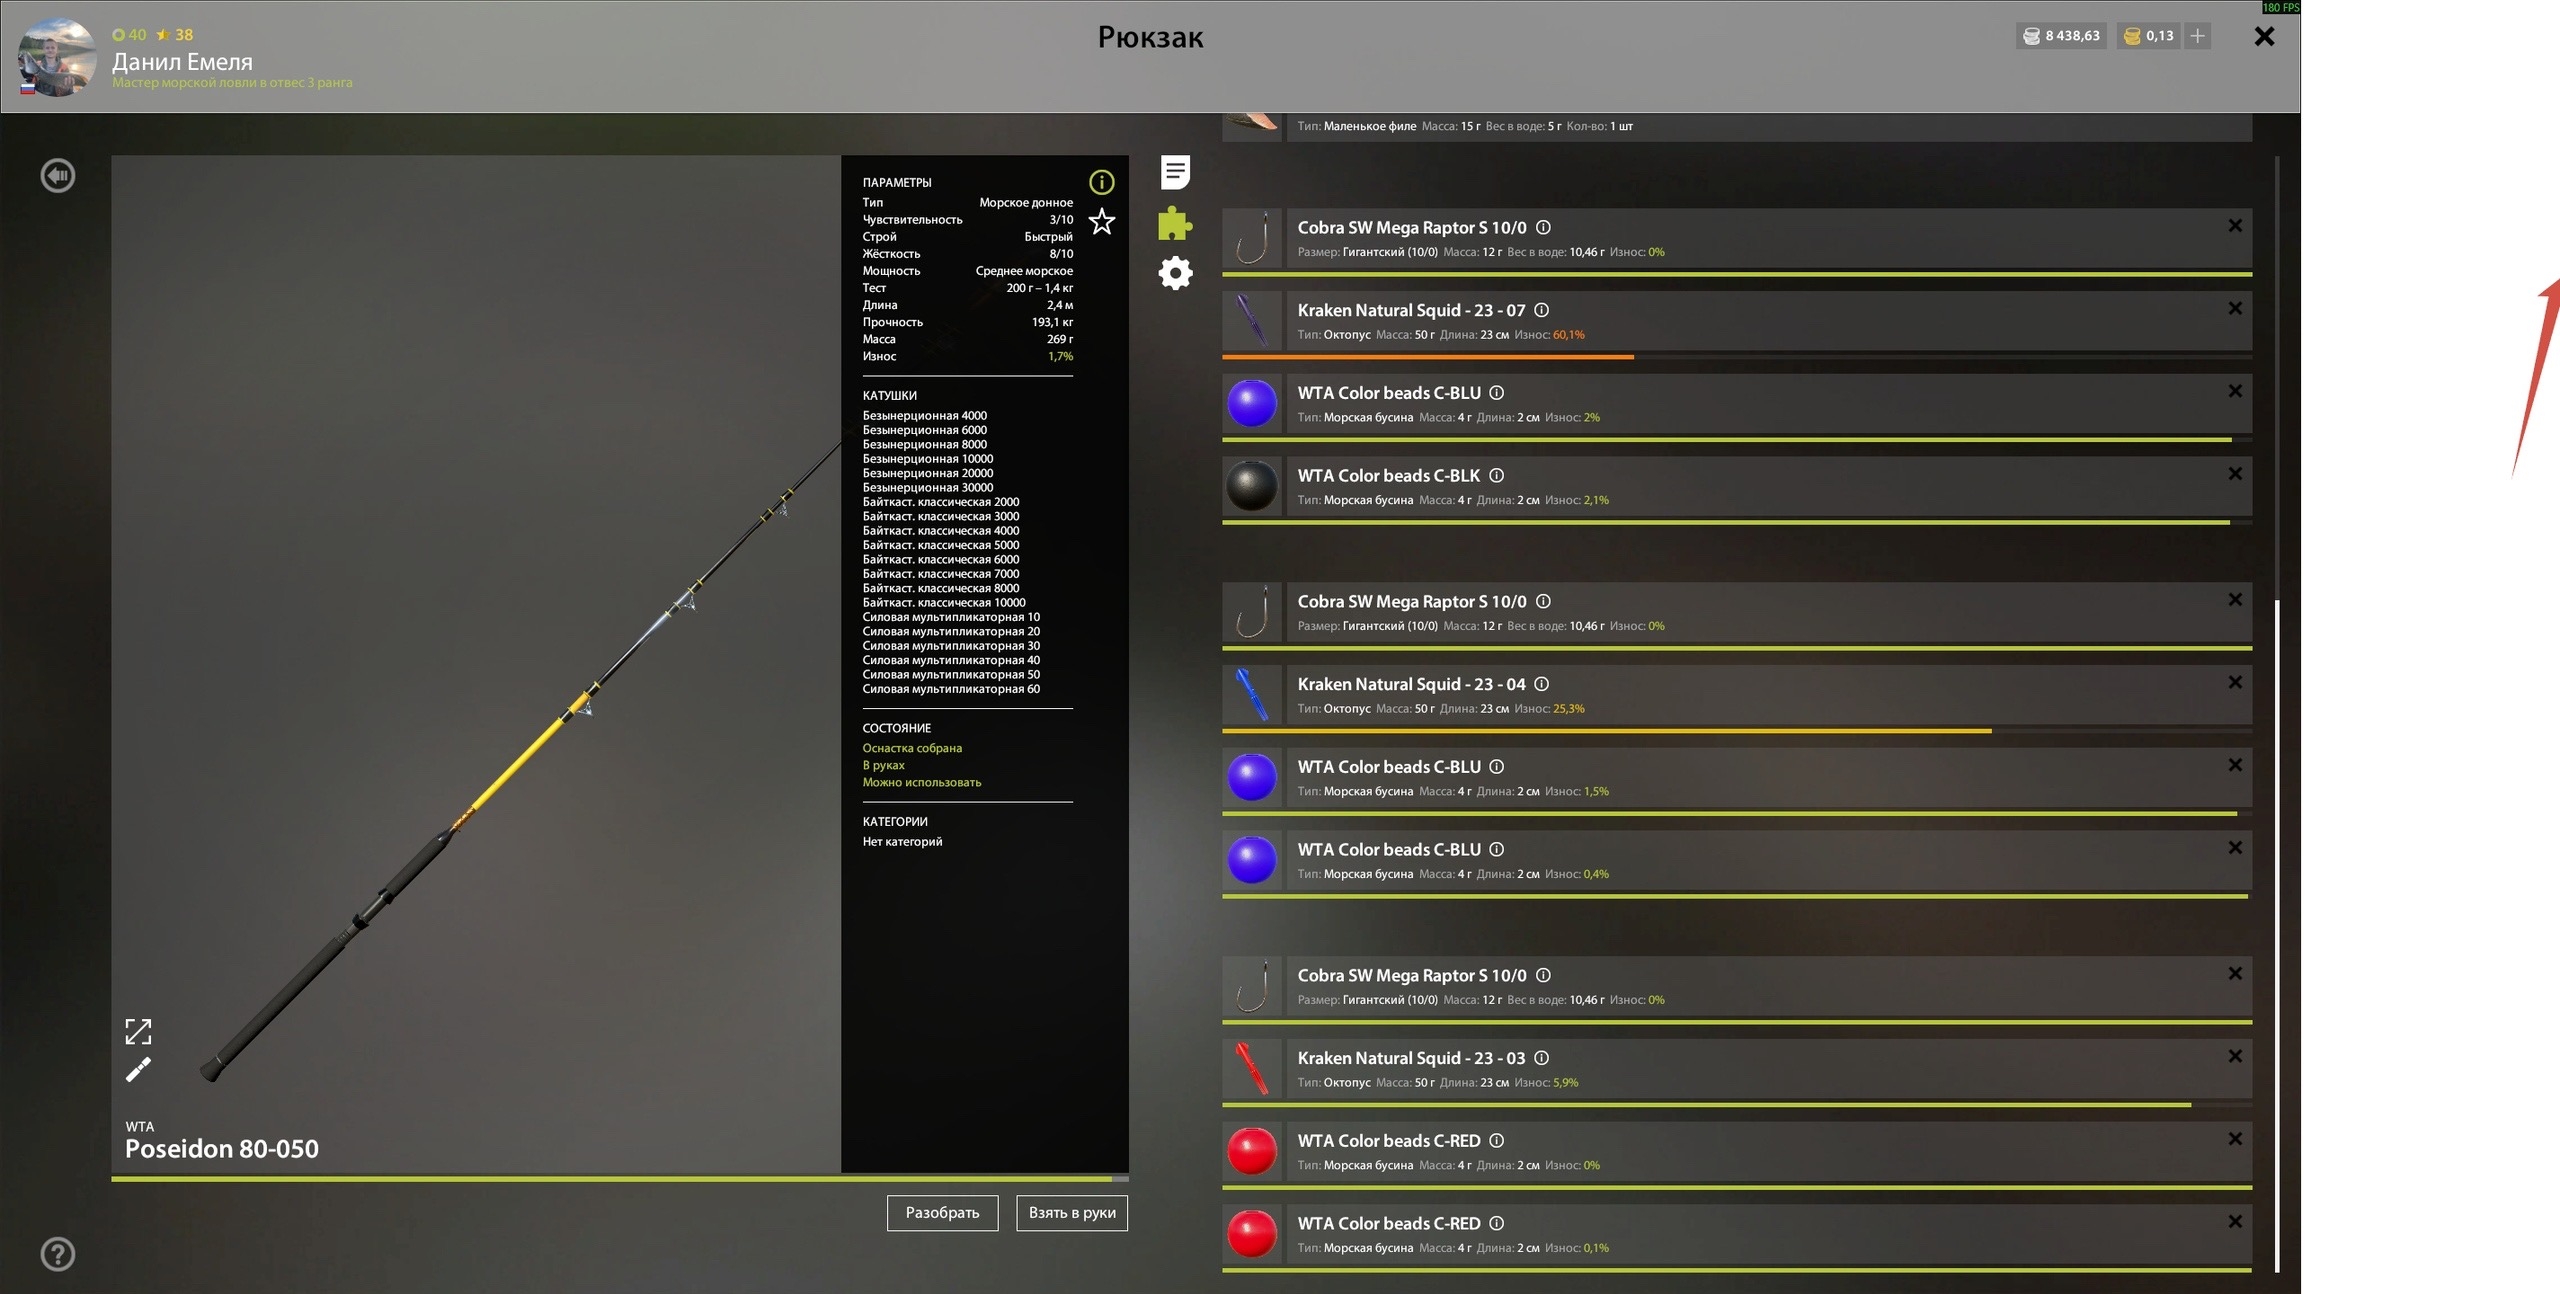Click the Оснастка собрана status text
This screenshot has width=2560, height=1294.
coord(912,748)
